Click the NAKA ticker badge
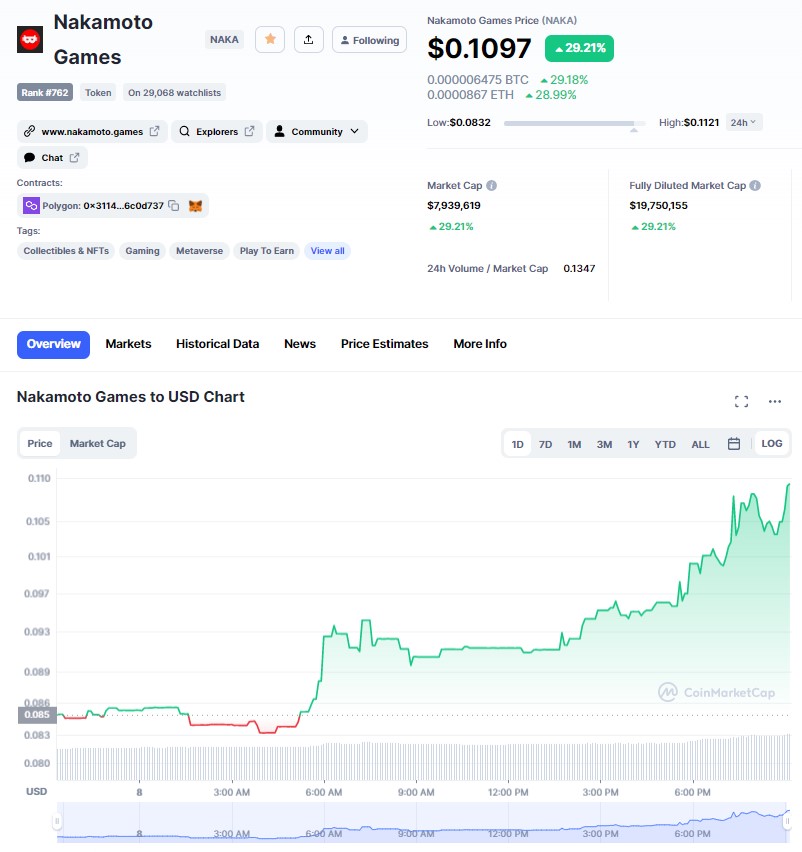The height and width of the screenshot is (852, 802). 224,40
